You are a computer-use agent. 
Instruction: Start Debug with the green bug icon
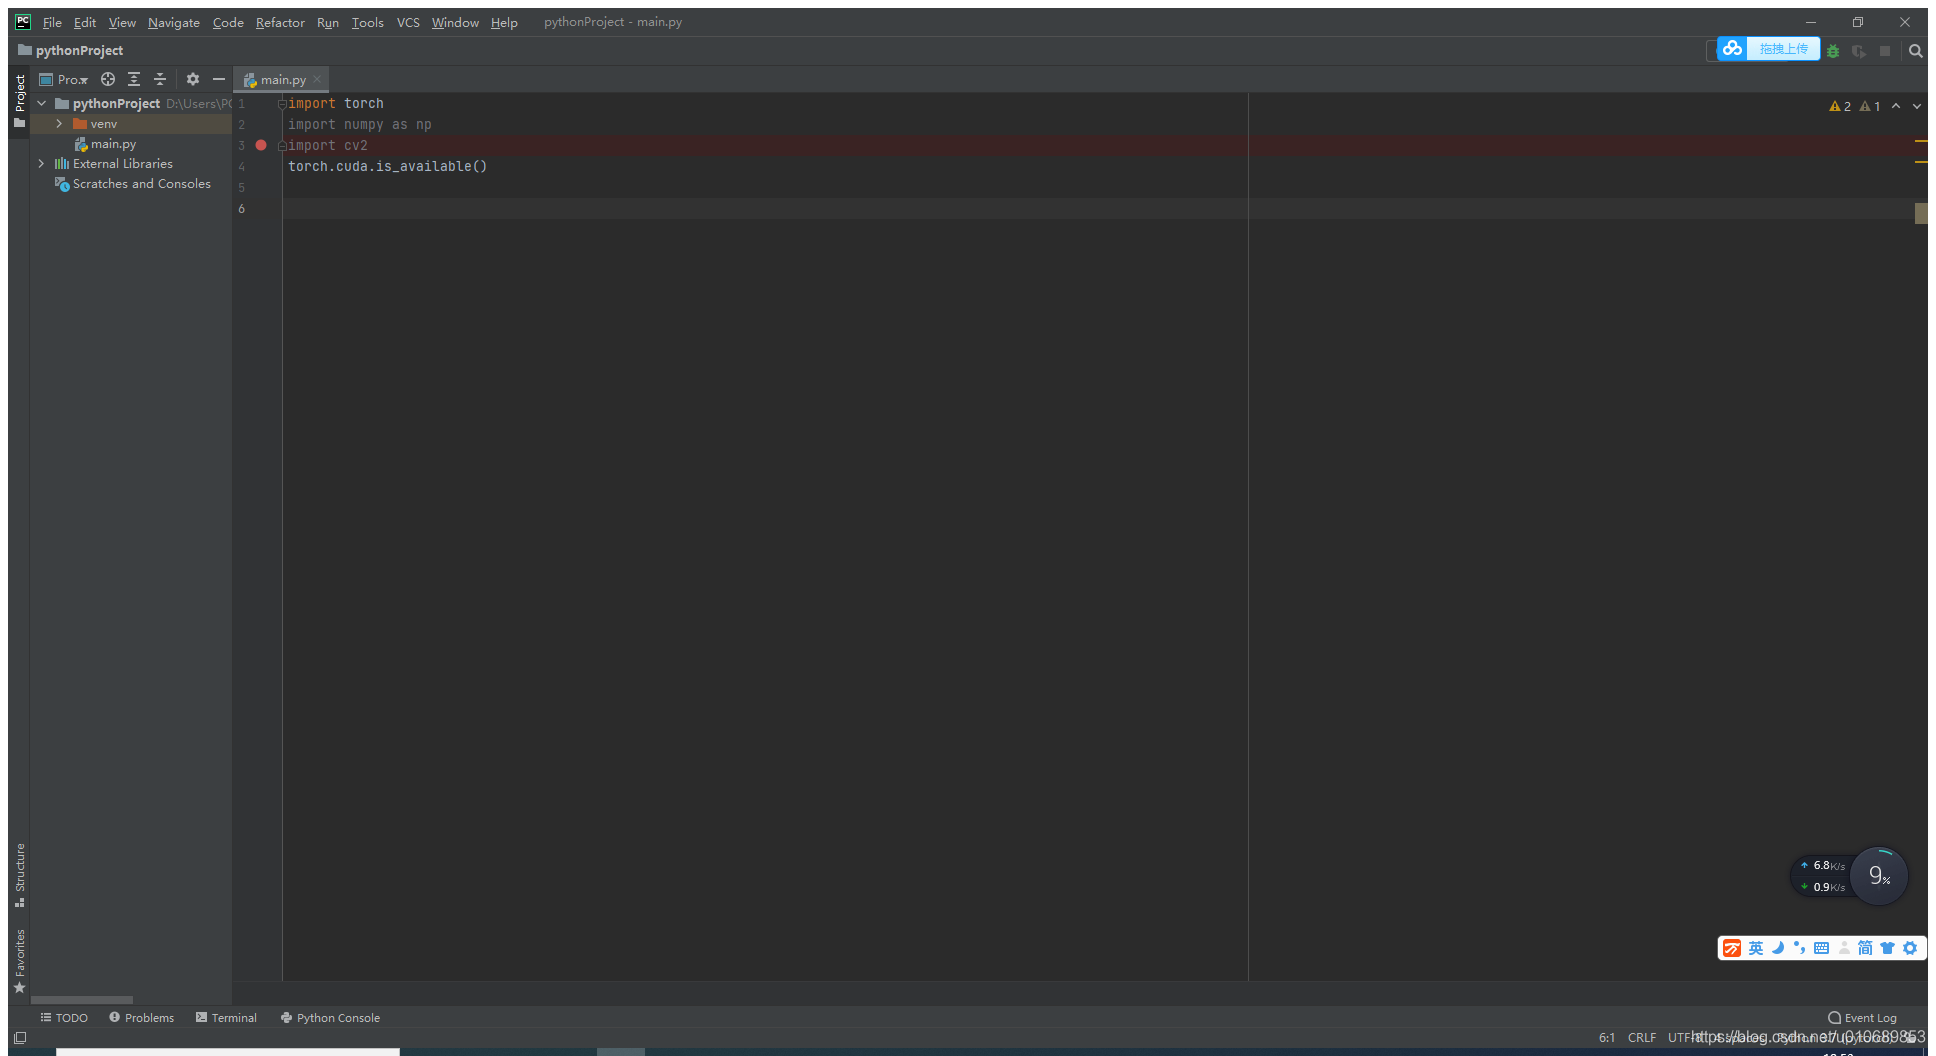[1834, 51]
